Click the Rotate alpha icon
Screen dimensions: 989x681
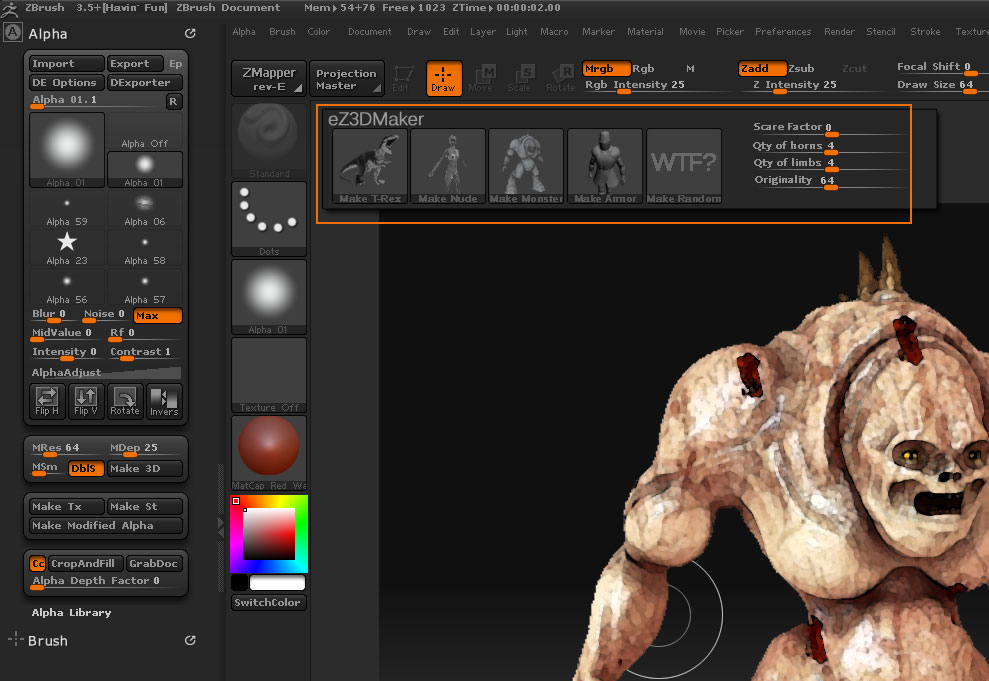[125, 401]
